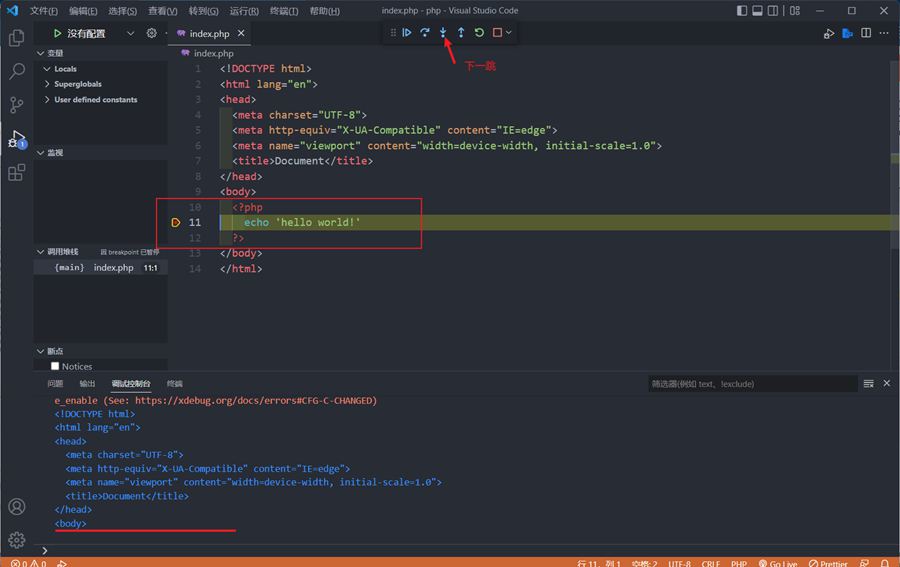Open the 运行(R) menu
This screenshot has height=567, width=900.
coord(244,11)
